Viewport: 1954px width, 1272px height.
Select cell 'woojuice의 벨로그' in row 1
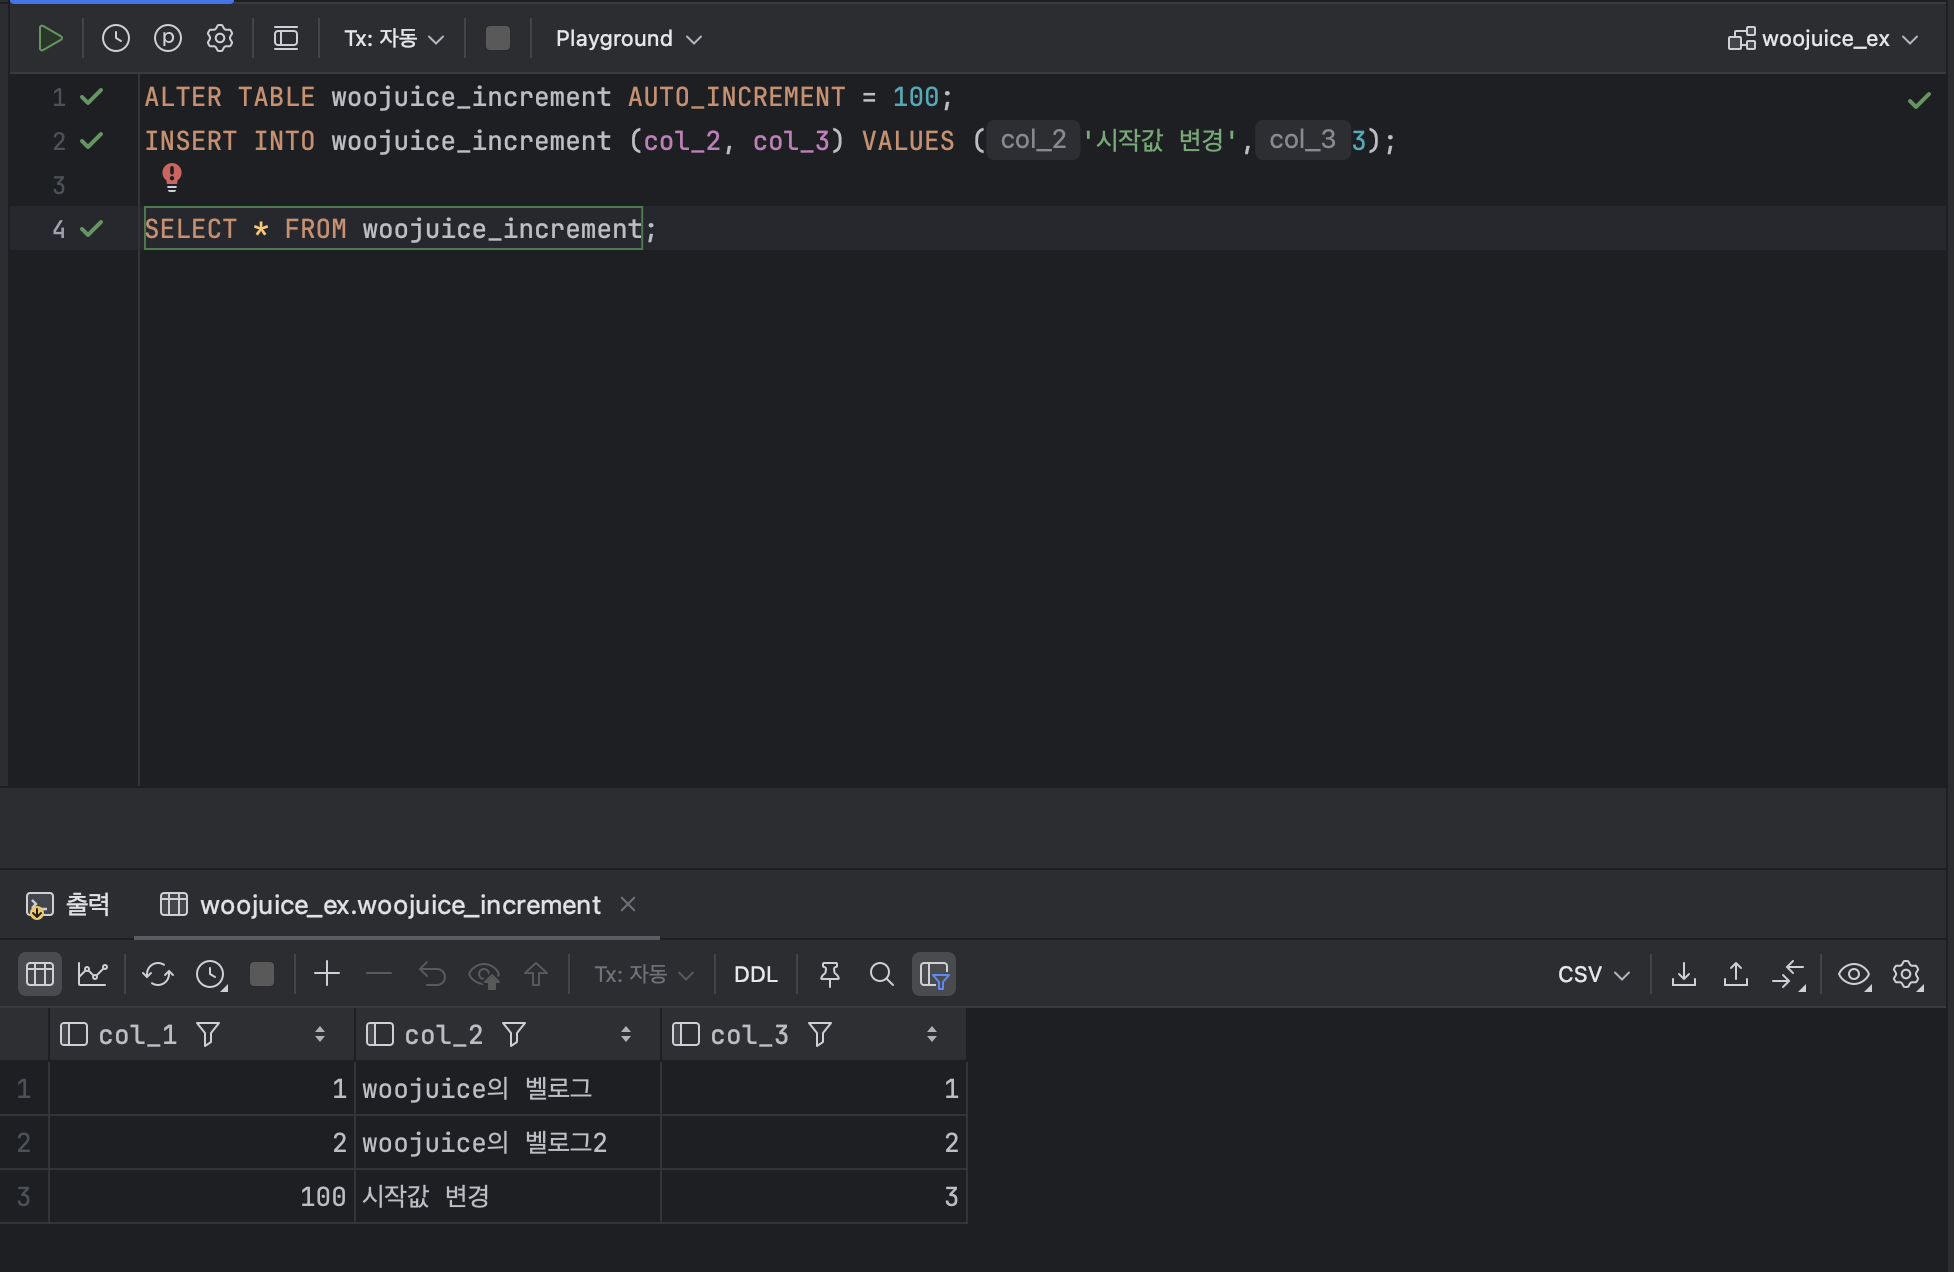[x=508, y=1089]
